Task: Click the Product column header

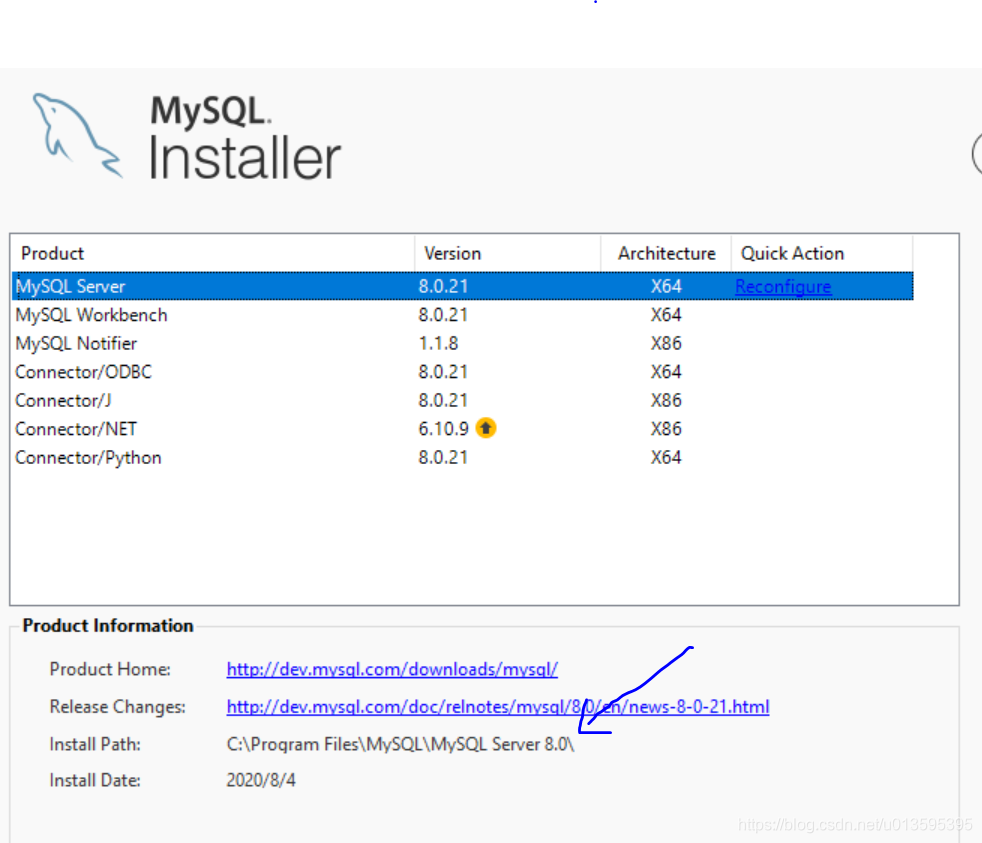Action: tap(52, 253)
